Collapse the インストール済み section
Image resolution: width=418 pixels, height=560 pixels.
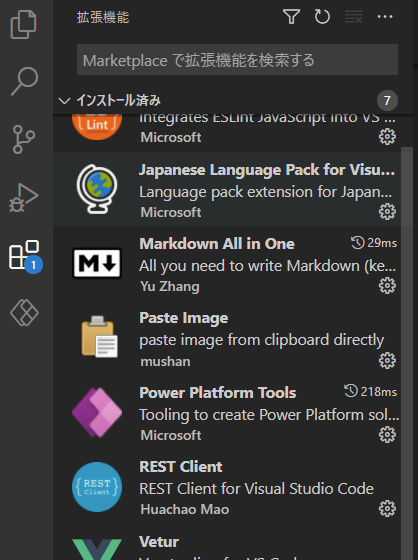click(64, 101)
